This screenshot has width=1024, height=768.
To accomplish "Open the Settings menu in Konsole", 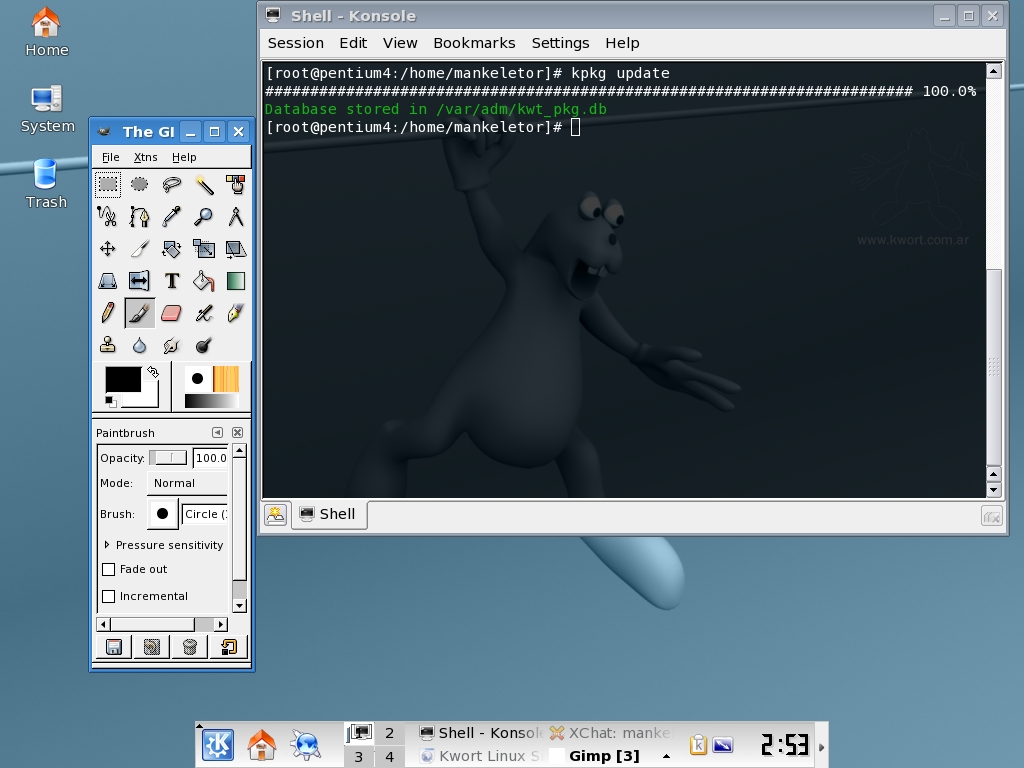I will coord(560,43).
